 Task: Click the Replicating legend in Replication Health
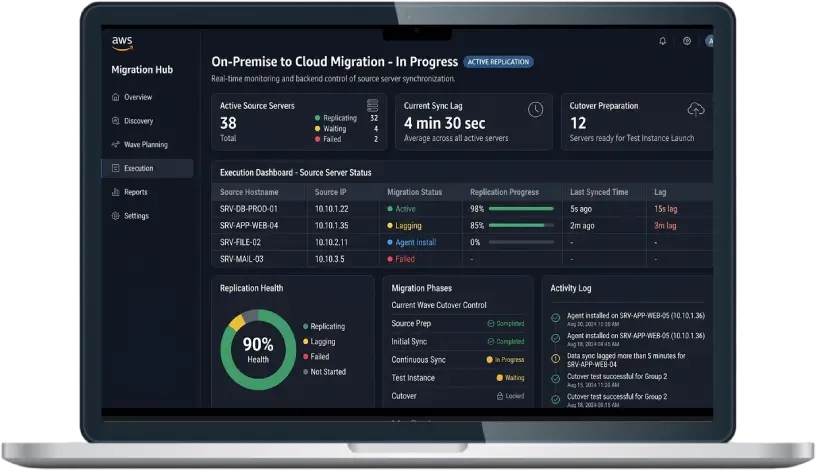(324, 326)
